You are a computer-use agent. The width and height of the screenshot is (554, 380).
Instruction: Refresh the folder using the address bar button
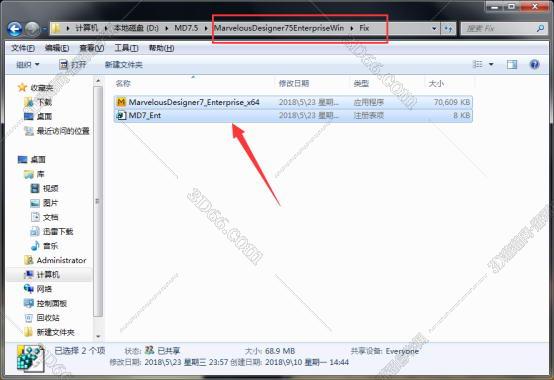click(448, 29)
